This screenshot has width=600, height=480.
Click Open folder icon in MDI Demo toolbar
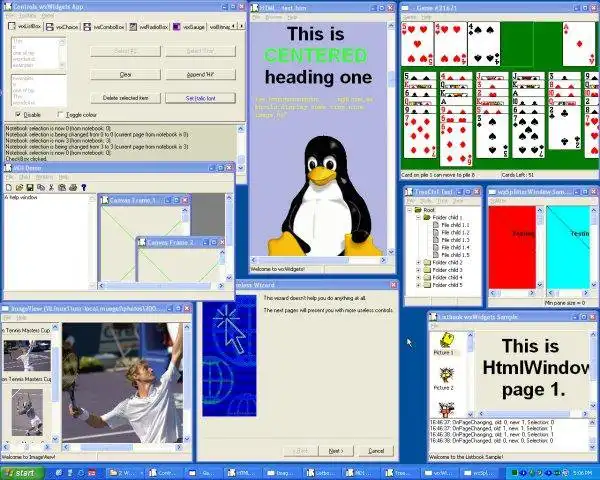(x=19, y=188)
